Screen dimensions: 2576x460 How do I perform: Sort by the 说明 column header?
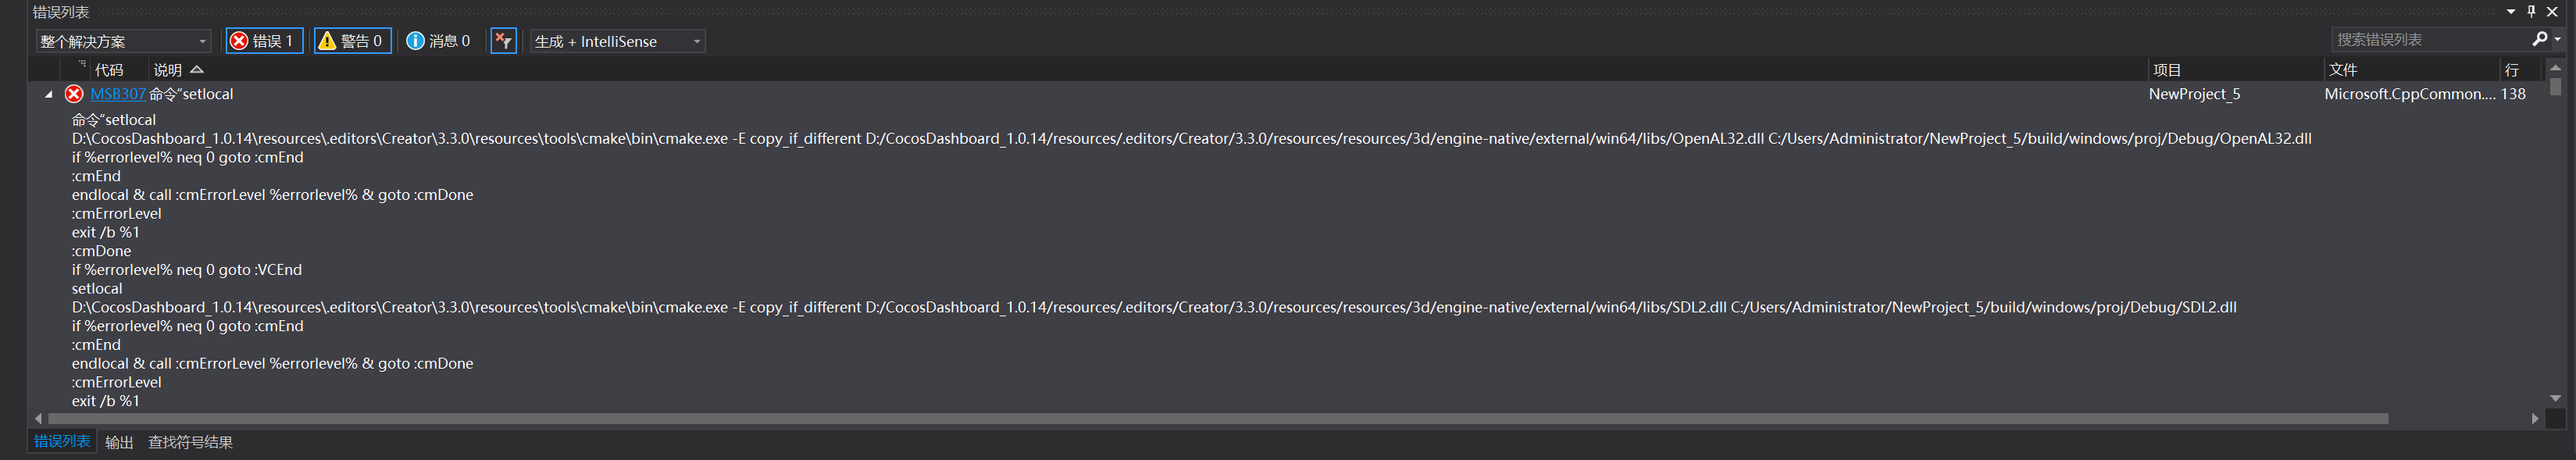168,70
